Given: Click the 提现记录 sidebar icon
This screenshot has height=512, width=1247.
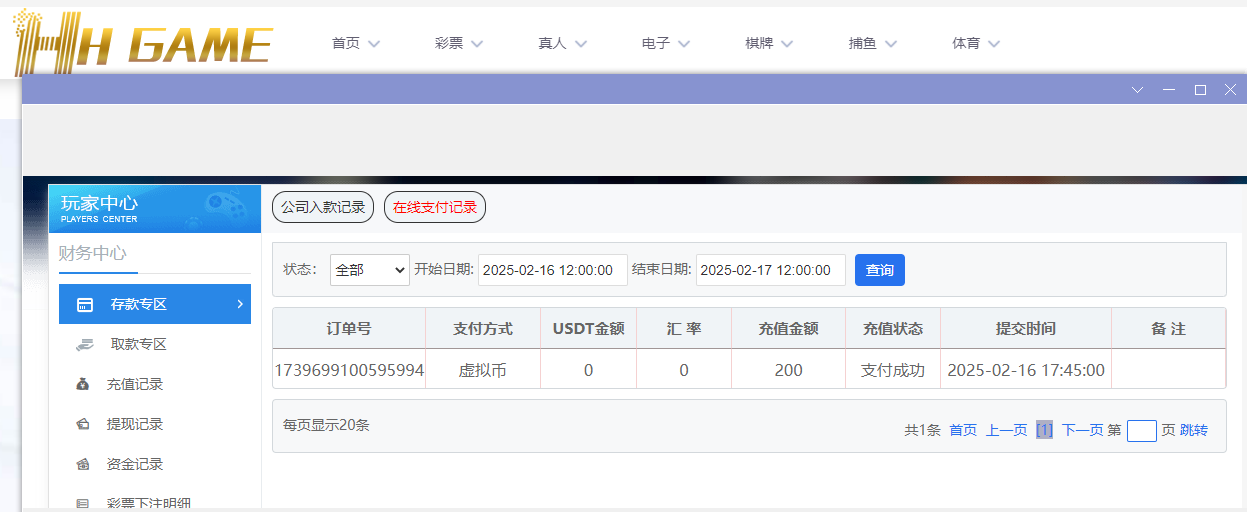Looking at the screenshot, I should pyautogui.click(x=84, y=425).
